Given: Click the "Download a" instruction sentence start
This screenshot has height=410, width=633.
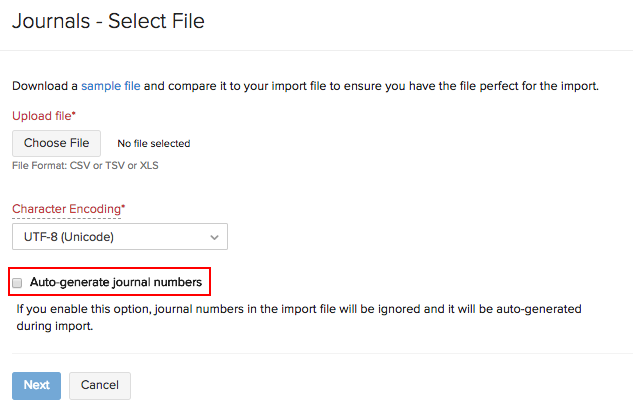Looking at the screenshot, I should [44, 86].
